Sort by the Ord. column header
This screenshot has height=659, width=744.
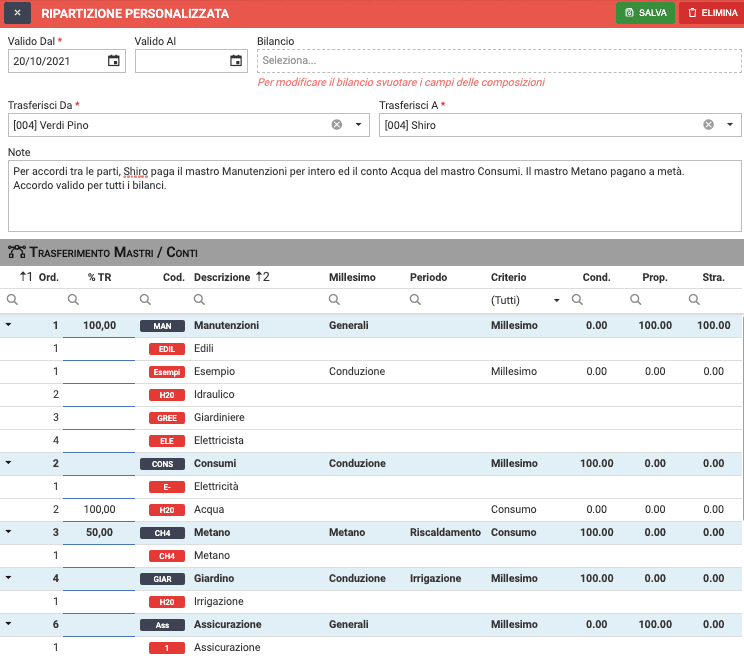48,277
